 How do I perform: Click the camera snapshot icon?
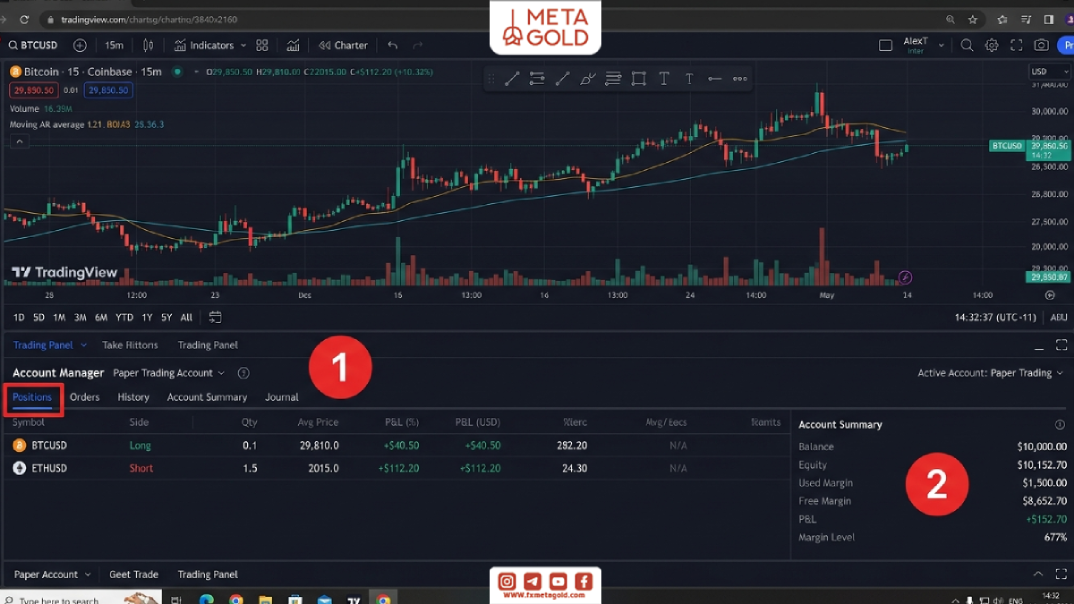1041,45
